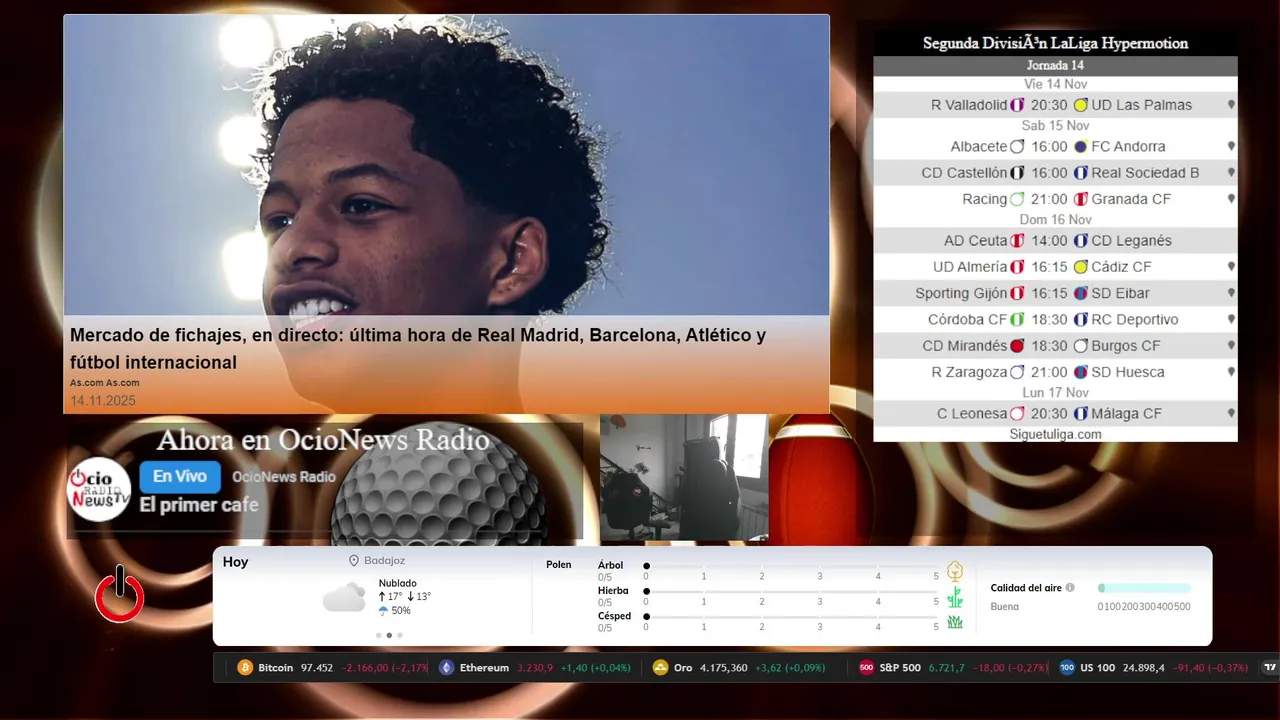This screenshot has height=720, width=1280.
Task: Click the Calidad del aire info icon
Action: 1070,588
